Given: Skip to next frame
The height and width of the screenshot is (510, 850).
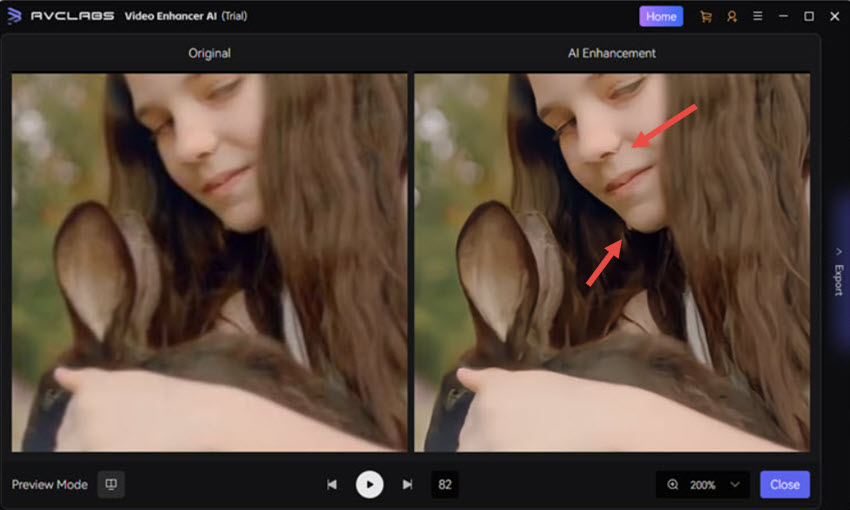Looking at the screenshot, I should (x=407, y=485).
